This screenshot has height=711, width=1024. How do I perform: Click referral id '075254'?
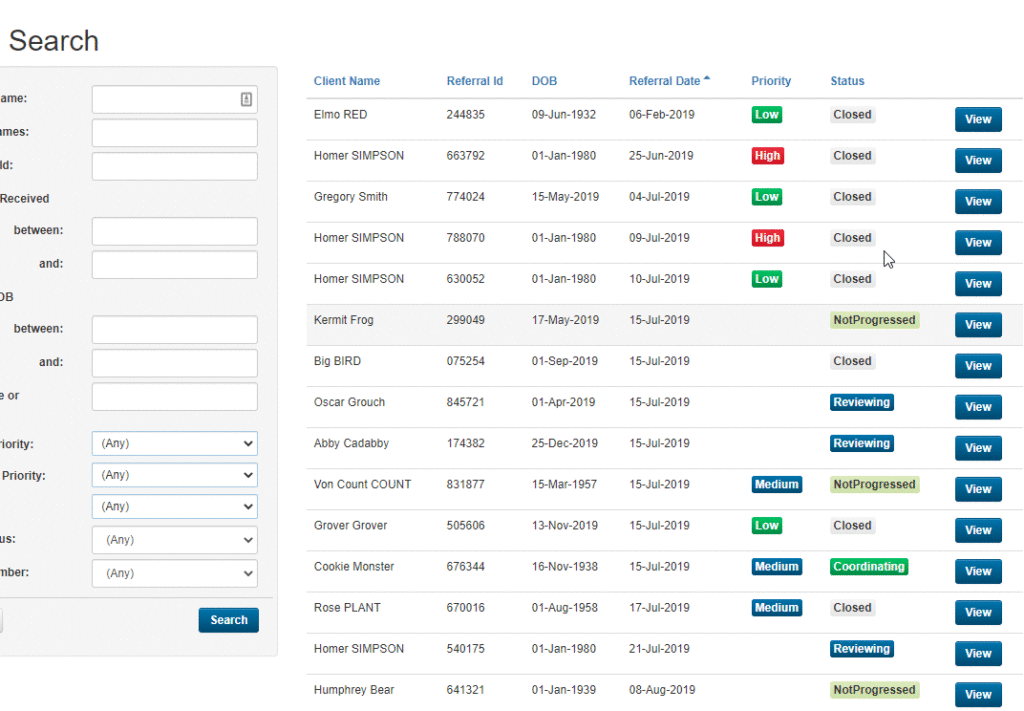click(466, 362)
